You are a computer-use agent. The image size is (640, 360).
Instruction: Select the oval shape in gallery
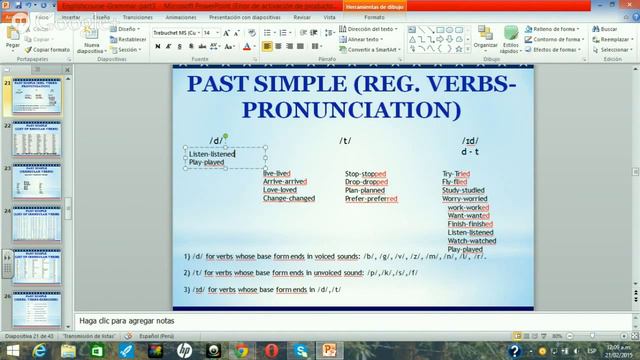449,30
